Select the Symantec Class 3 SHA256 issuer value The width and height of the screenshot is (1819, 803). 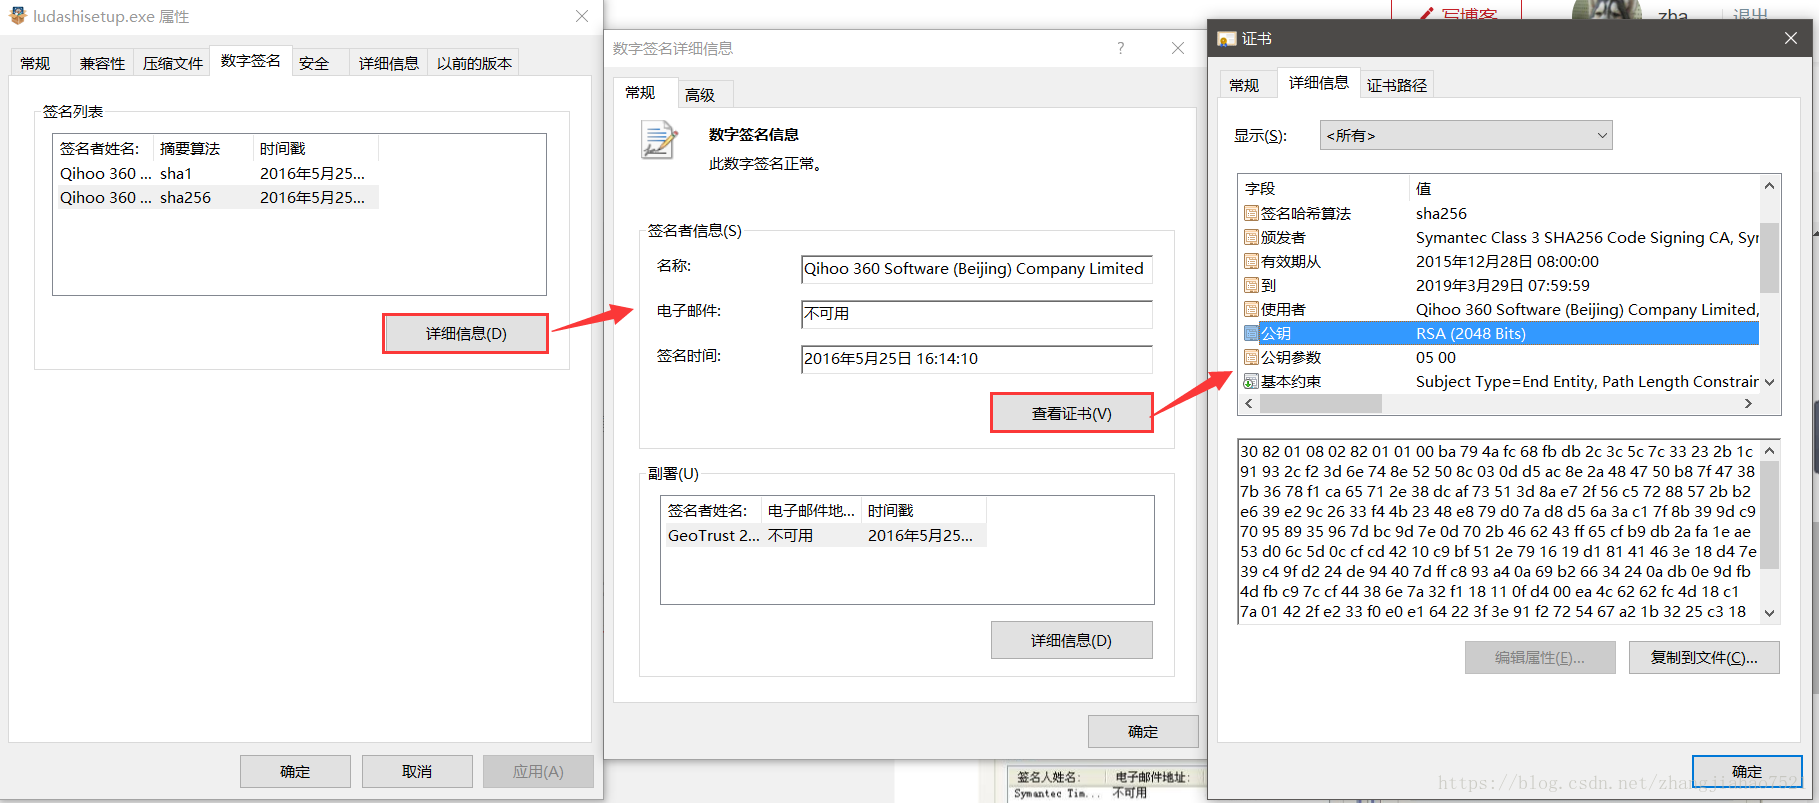tap(1587, 237)
